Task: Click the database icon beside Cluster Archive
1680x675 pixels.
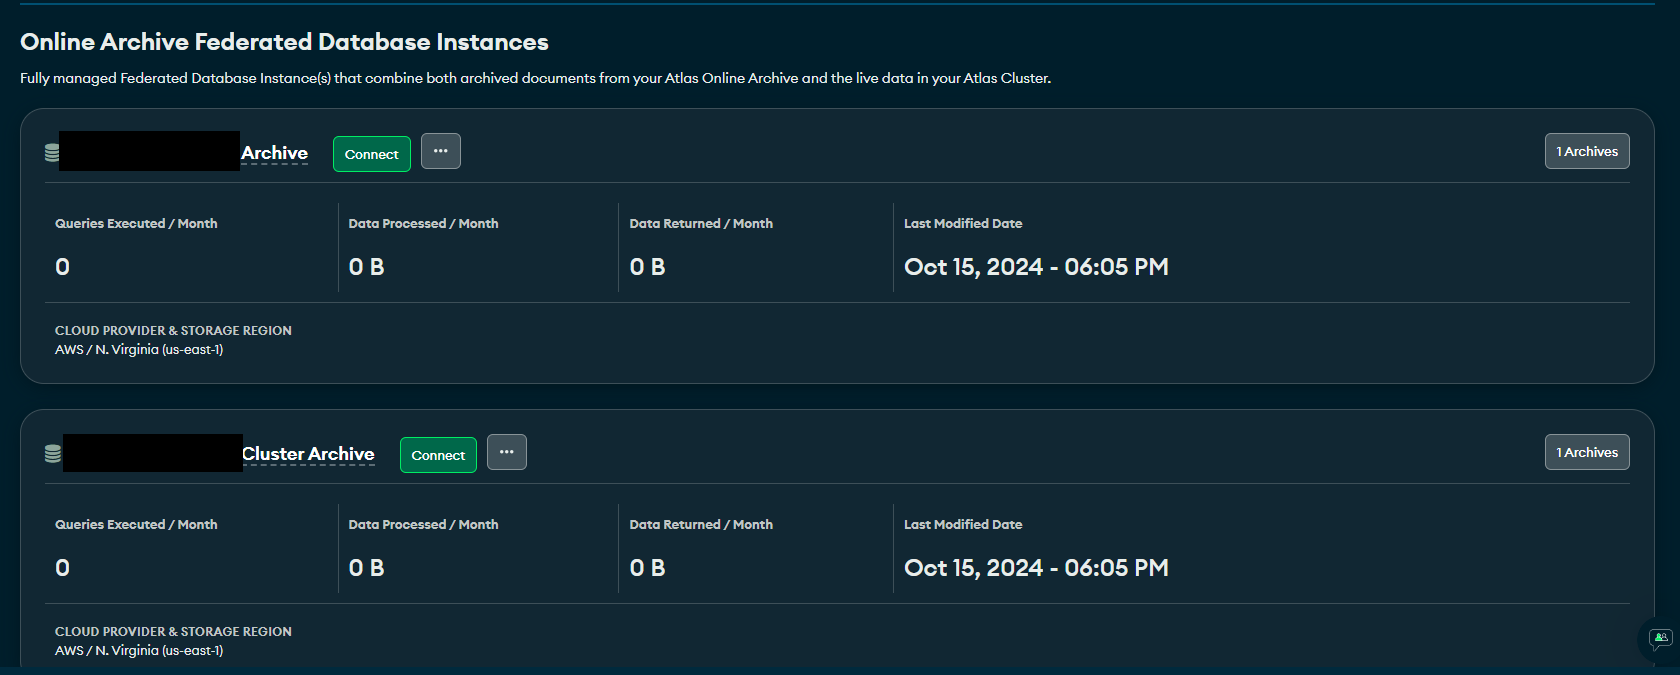Action: coord(53,454)
